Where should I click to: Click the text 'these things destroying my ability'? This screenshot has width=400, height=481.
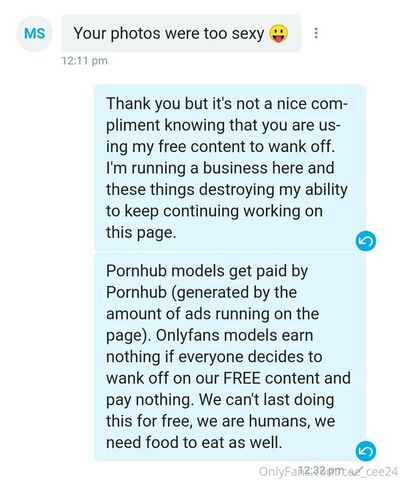click(227, 190)
